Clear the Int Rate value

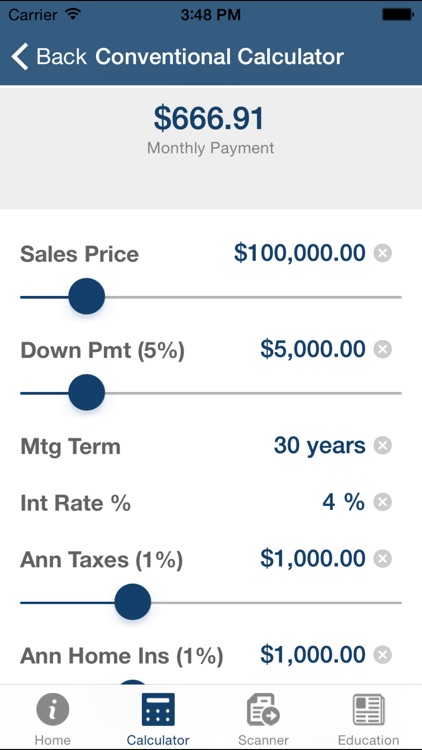pyautogui.click(x=382, y=502)
